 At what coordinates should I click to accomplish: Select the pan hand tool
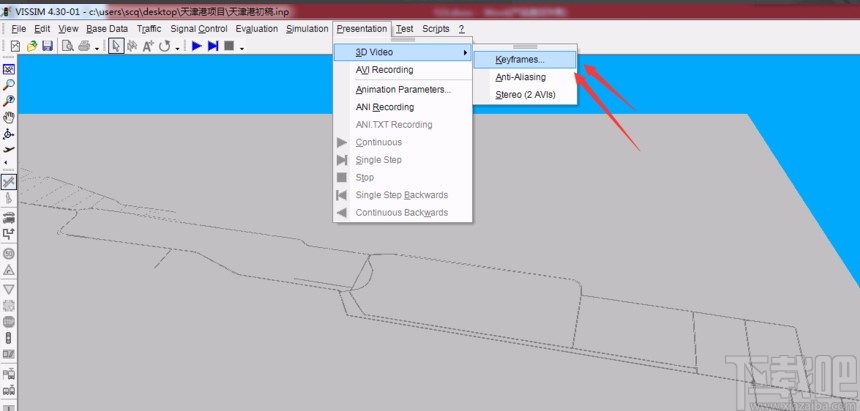click(x=9, y=117)
